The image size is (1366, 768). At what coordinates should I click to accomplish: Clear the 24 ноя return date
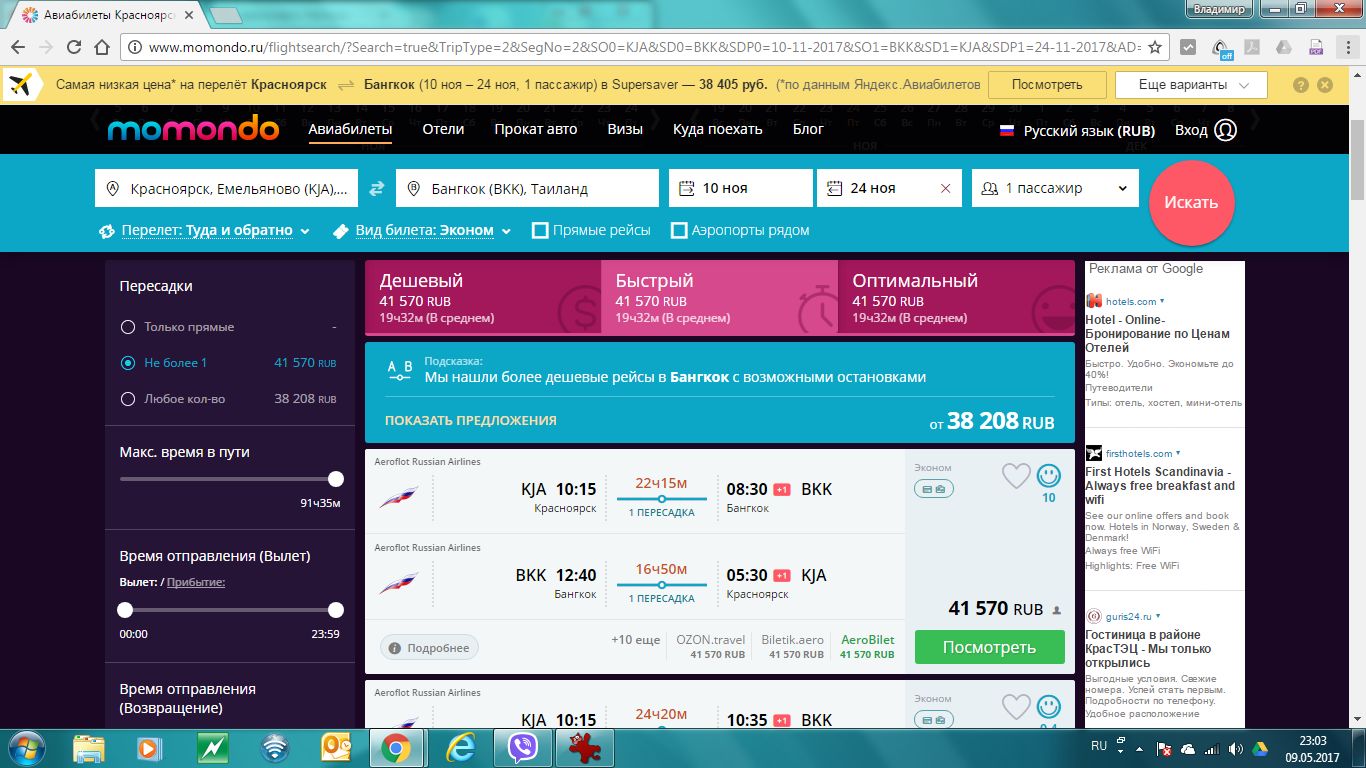click(x=946, y=188)
